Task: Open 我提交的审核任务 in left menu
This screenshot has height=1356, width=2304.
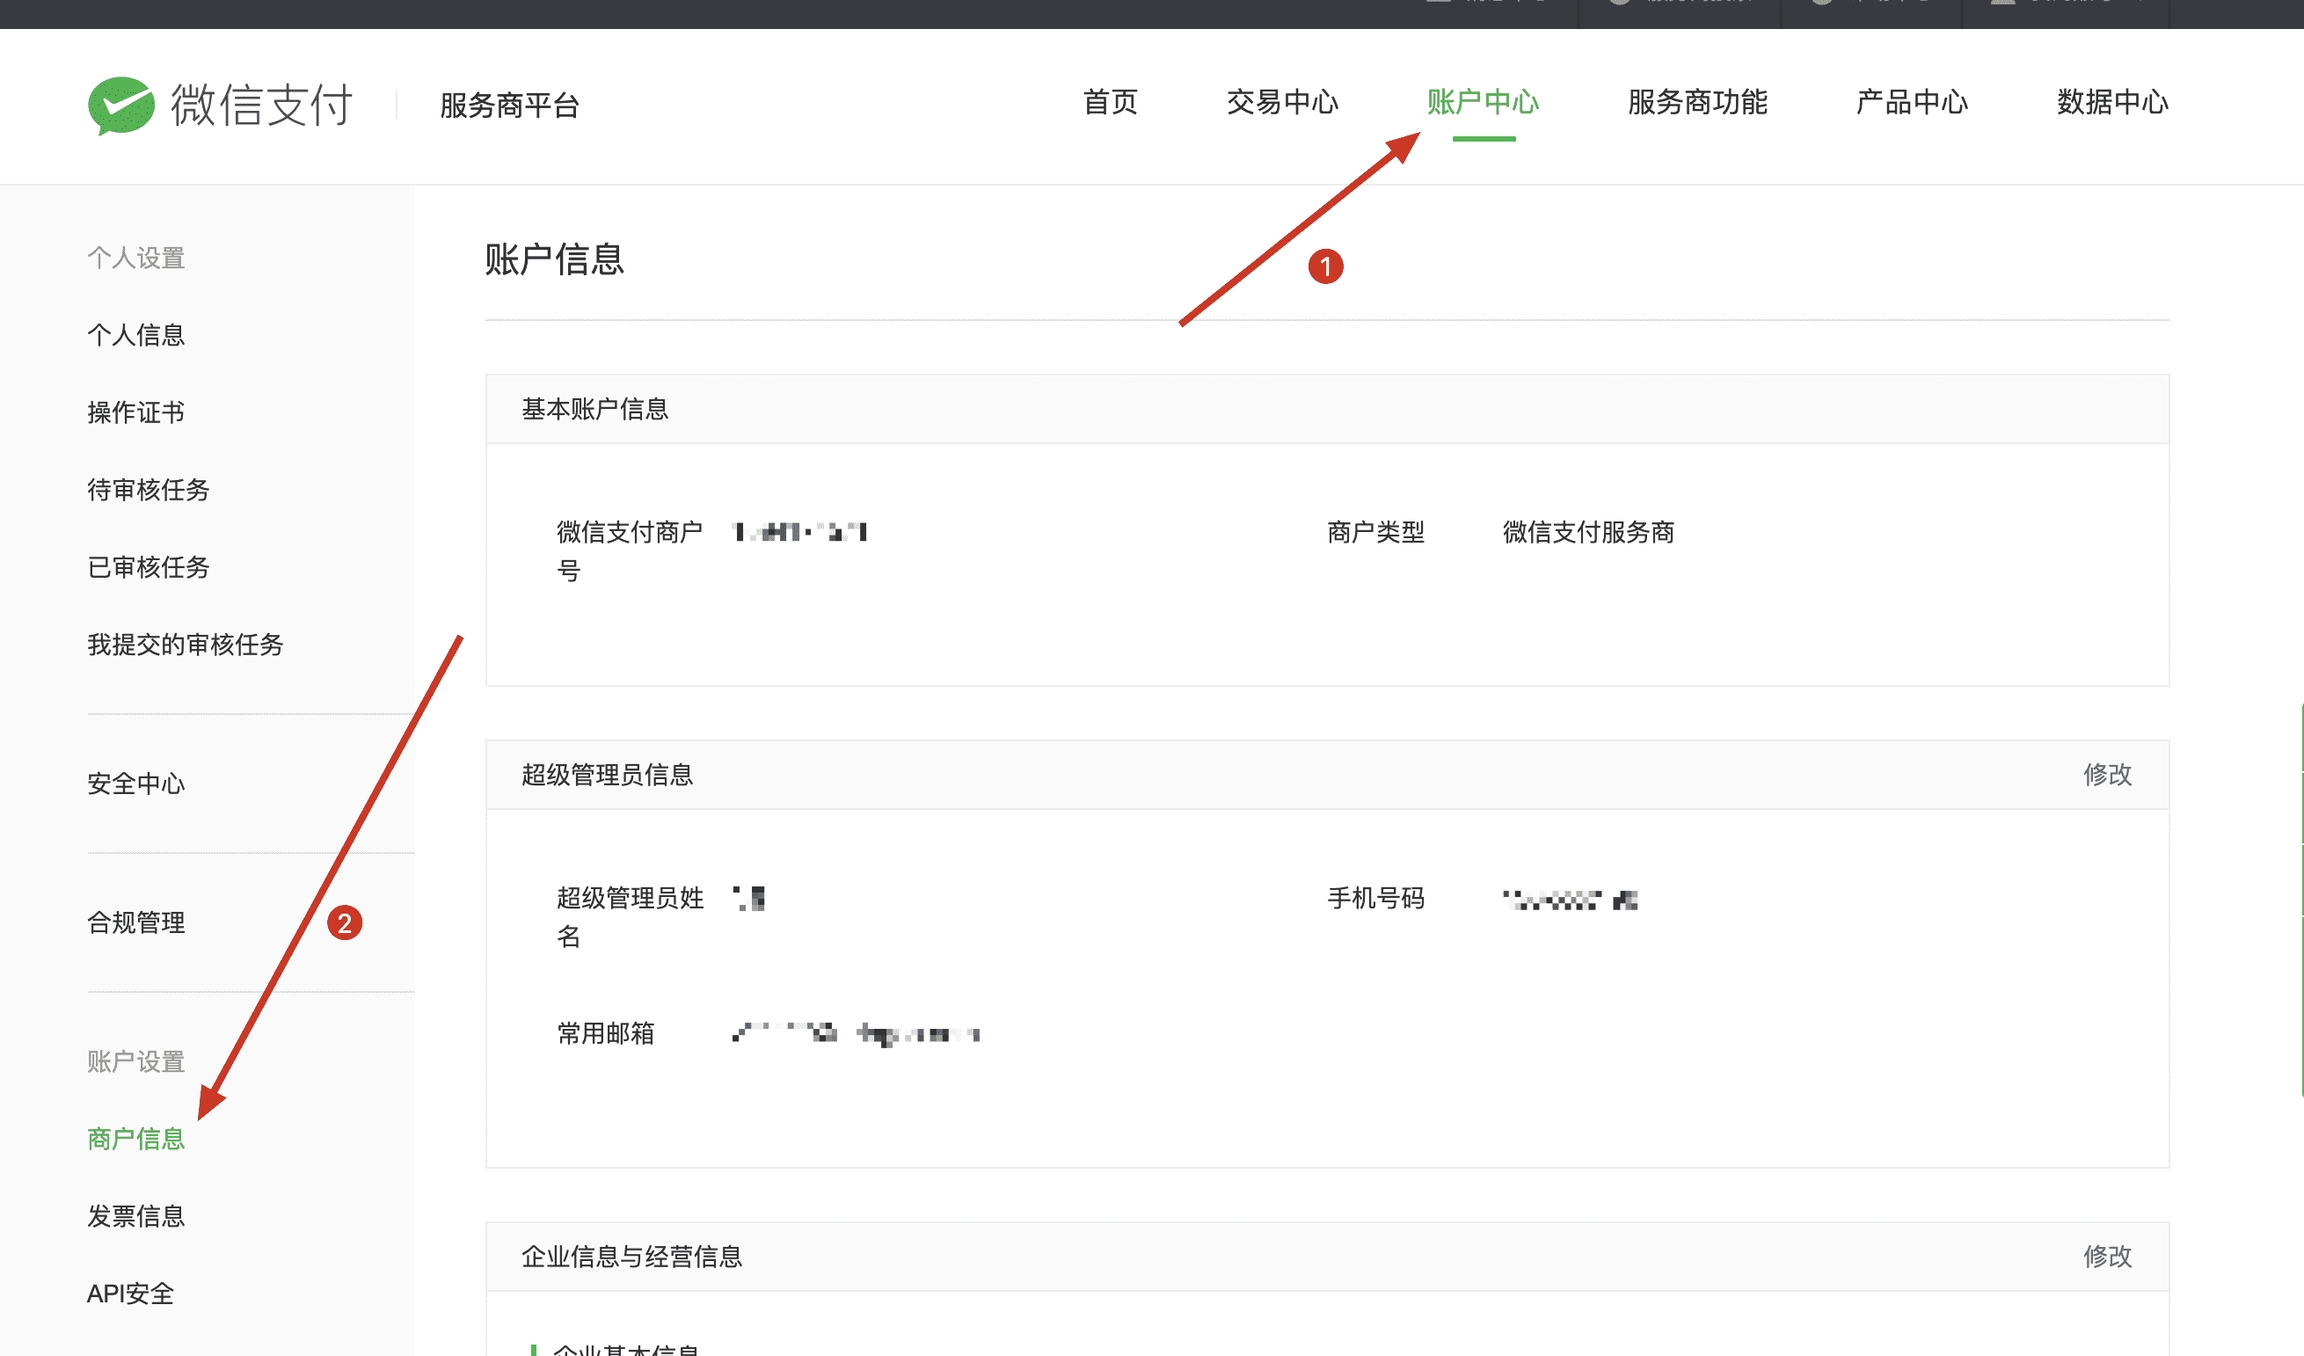Action: click(185, 645)
